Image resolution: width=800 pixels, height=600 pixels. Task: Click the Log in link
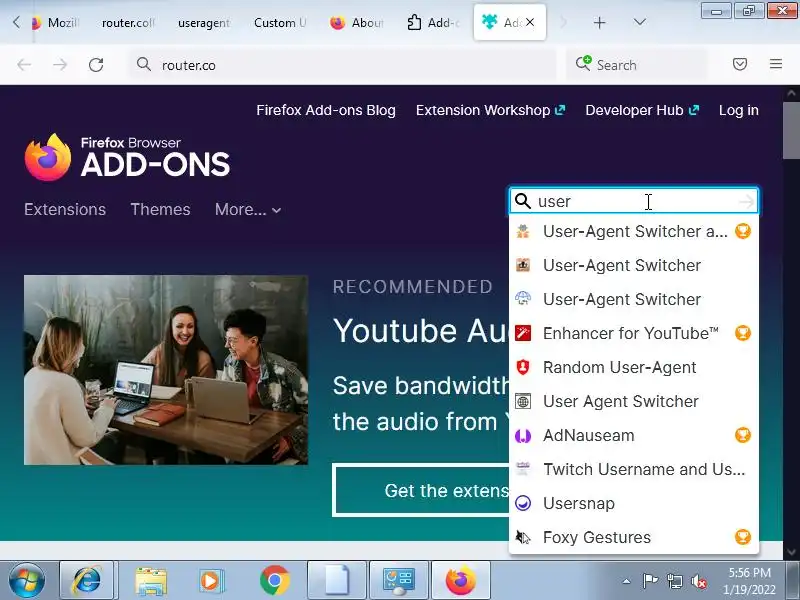tap(738, 110)
